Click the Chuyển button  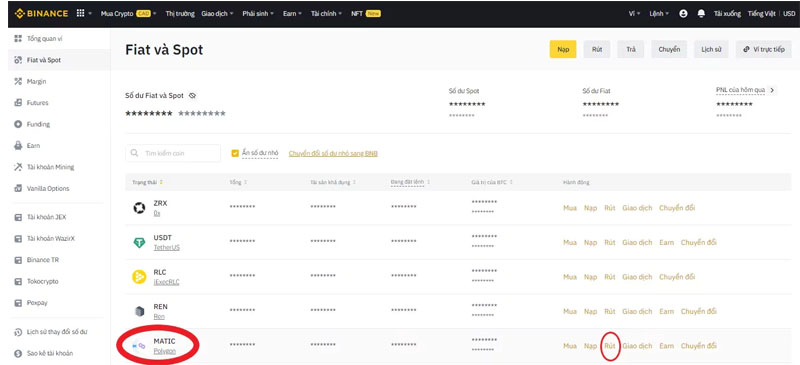(x=669, y=50)
